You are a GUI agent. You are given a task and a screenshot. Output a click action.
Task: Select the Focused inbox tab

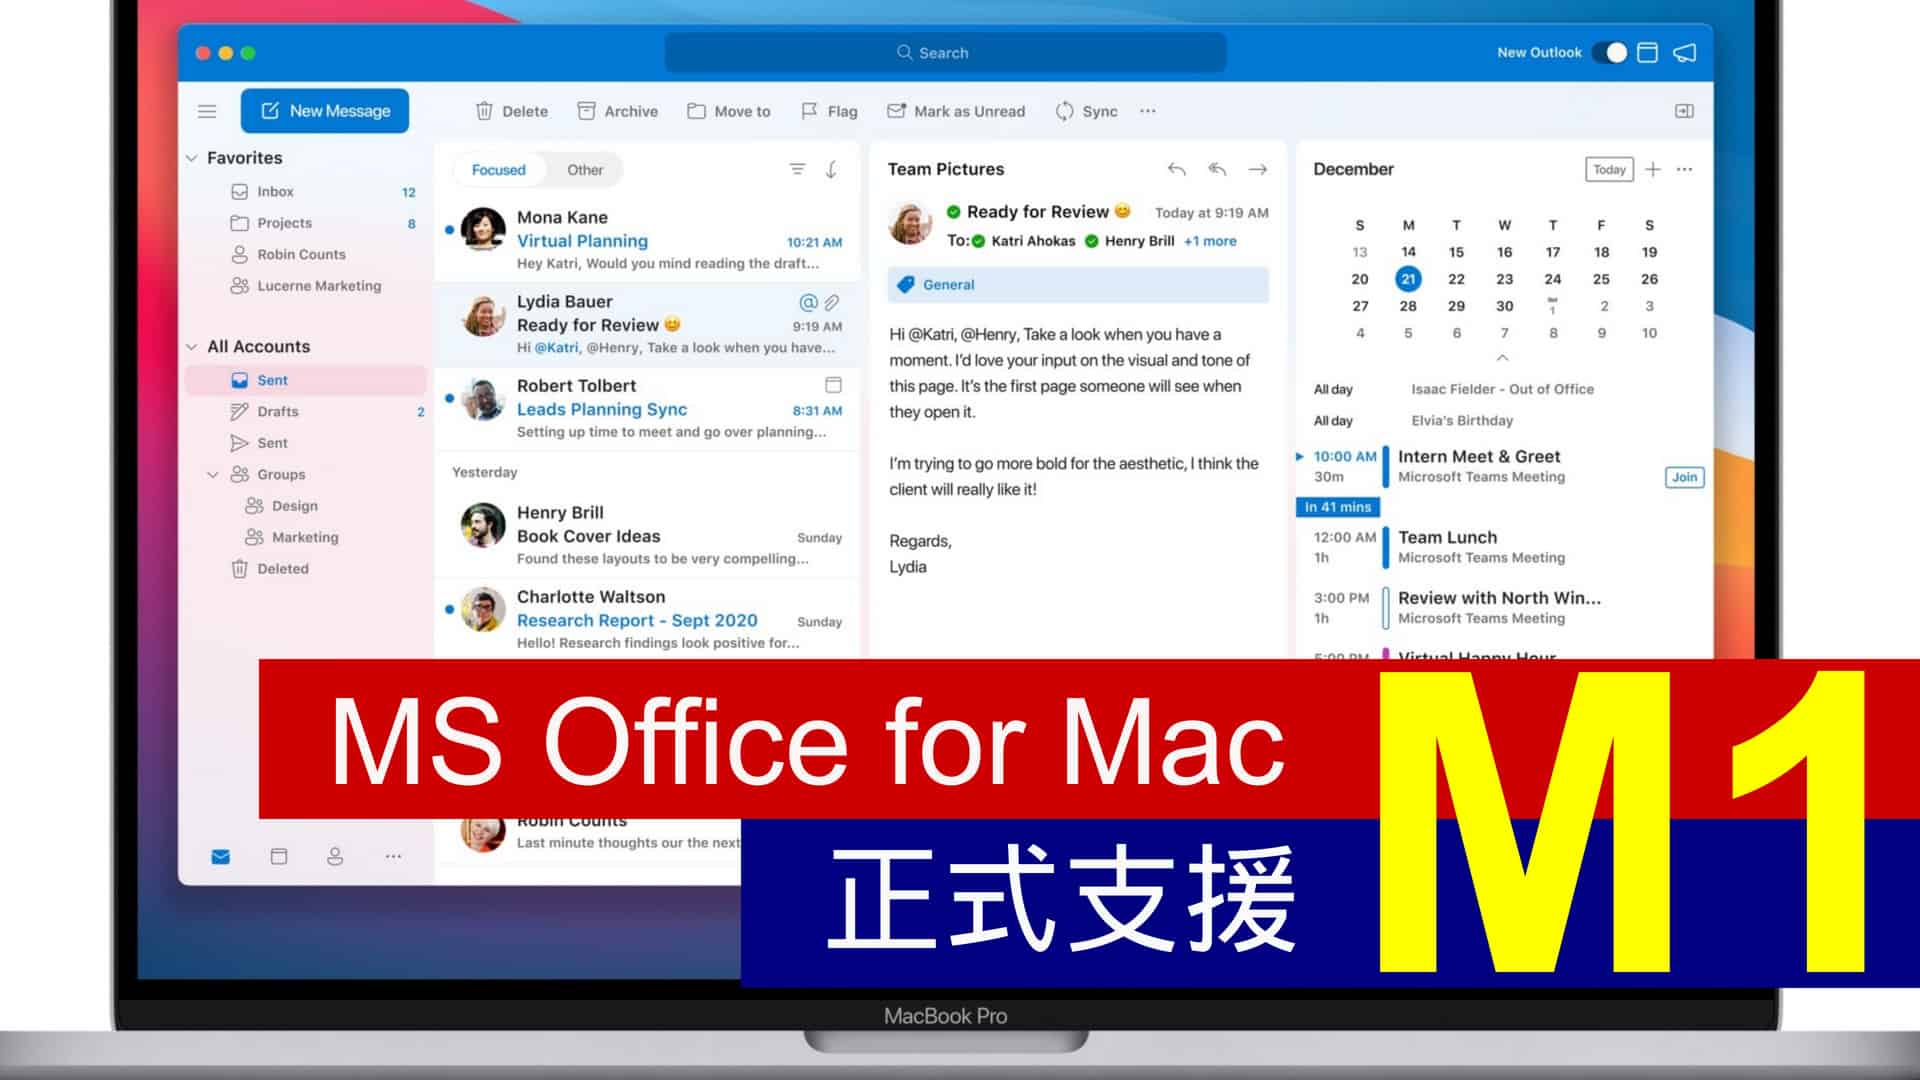coord(498,169)
